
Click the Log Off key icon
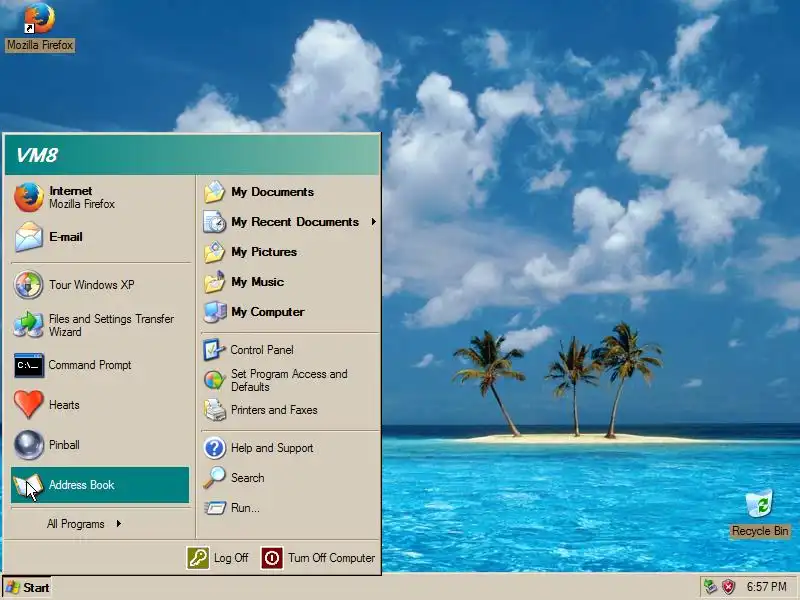[x=198, y=558]
